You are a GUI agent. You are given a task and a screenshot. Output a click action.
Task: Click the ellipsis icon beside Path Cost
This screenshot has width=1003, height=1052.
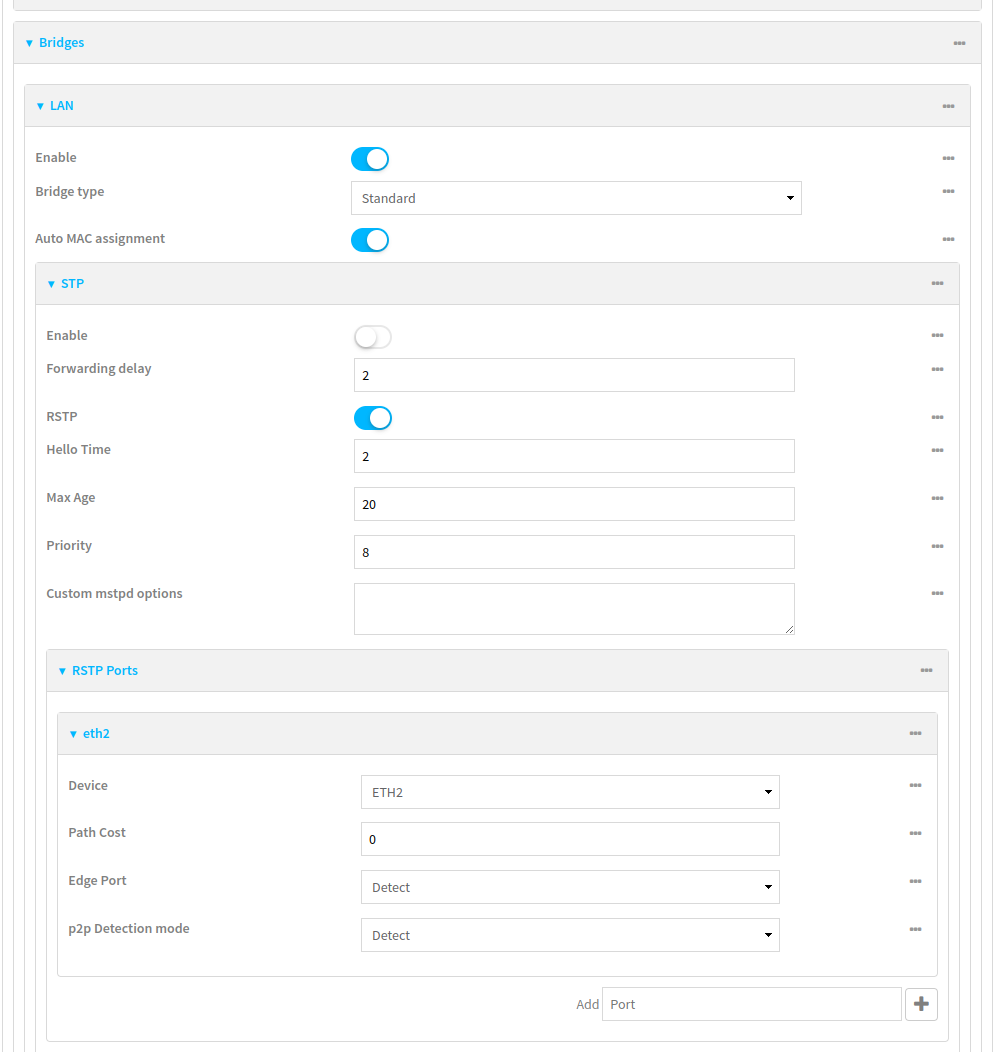pos(915,834)
